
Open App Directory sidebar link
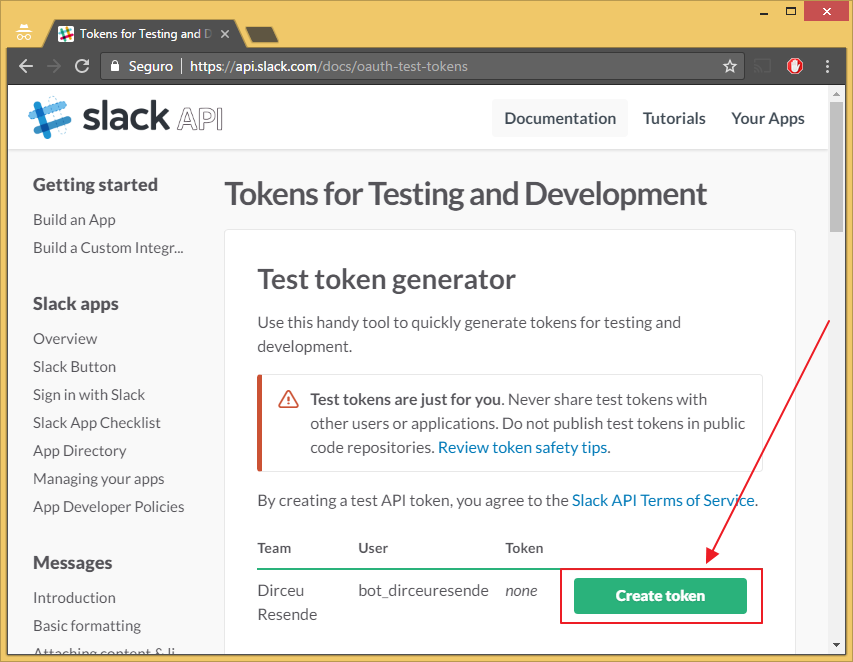[80, 451]
